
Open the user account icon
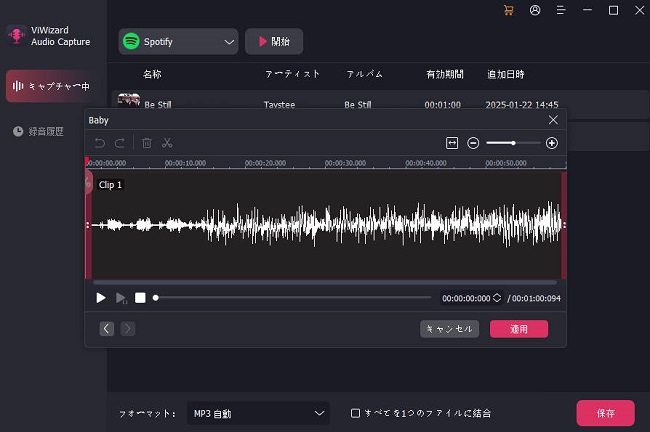[x=535, y=10]
